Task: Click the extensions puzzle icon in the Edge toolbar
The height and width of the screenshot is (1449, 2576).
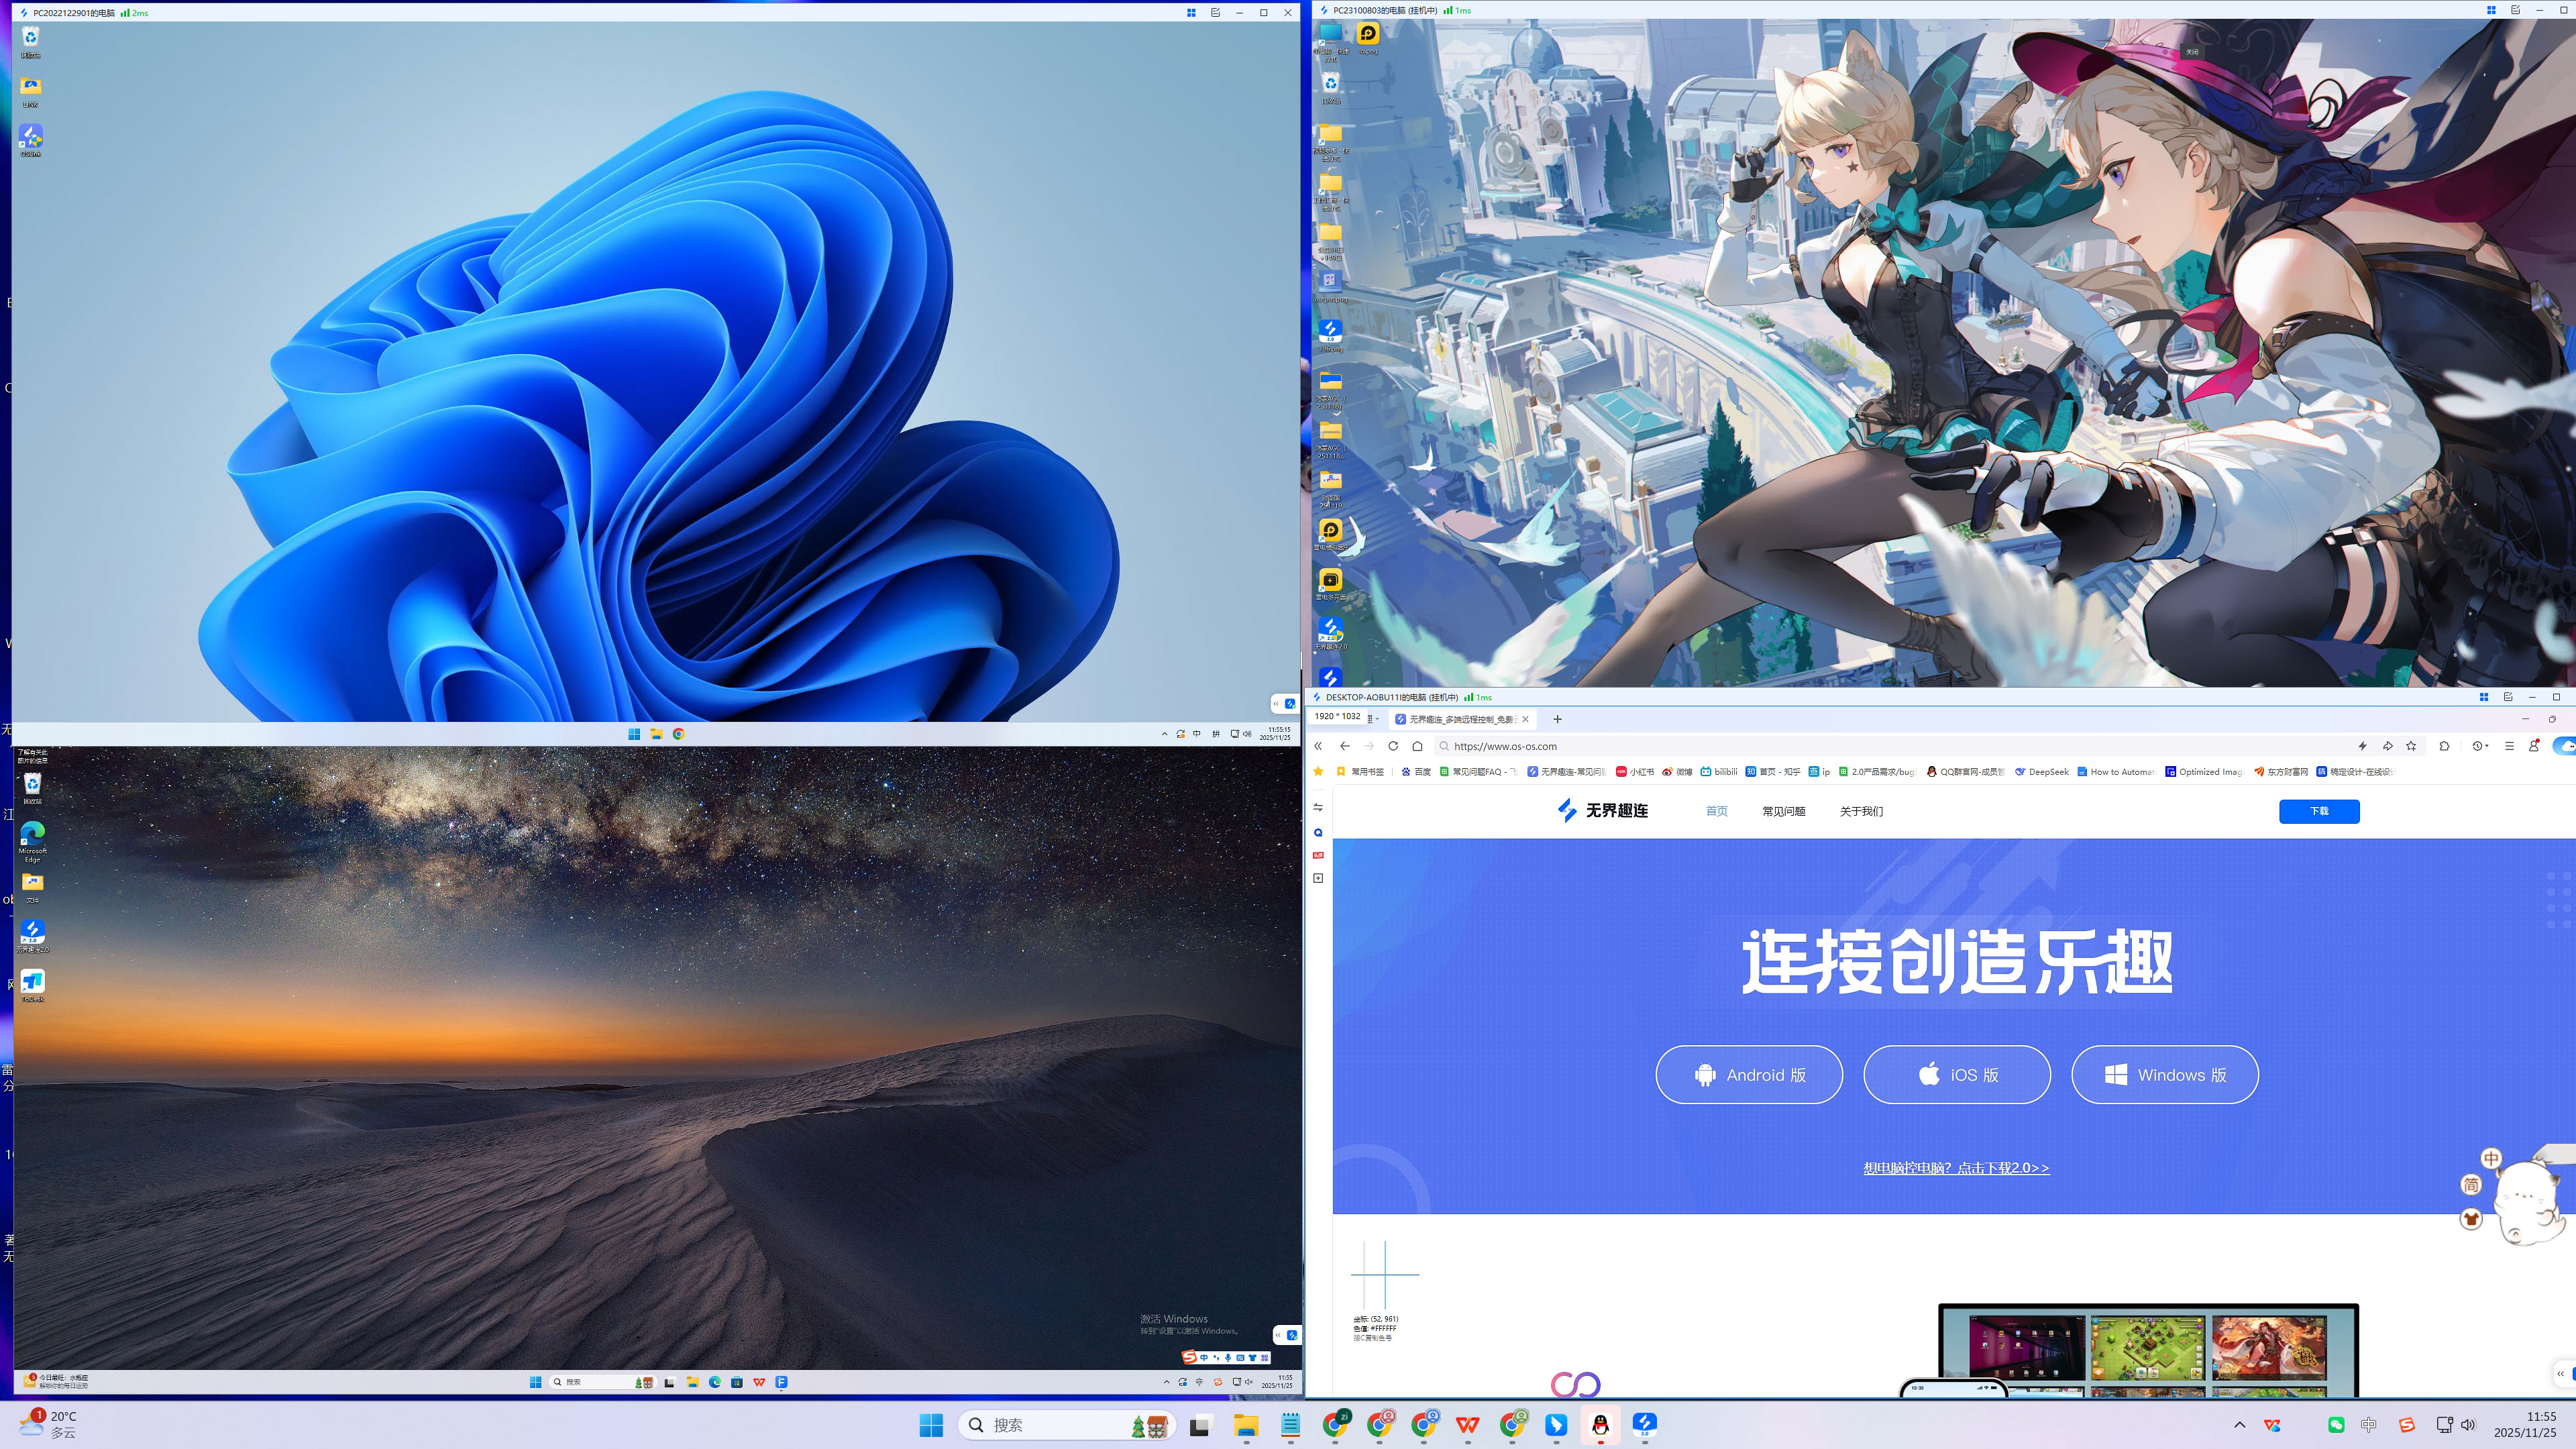Action: click(2445, 746)
